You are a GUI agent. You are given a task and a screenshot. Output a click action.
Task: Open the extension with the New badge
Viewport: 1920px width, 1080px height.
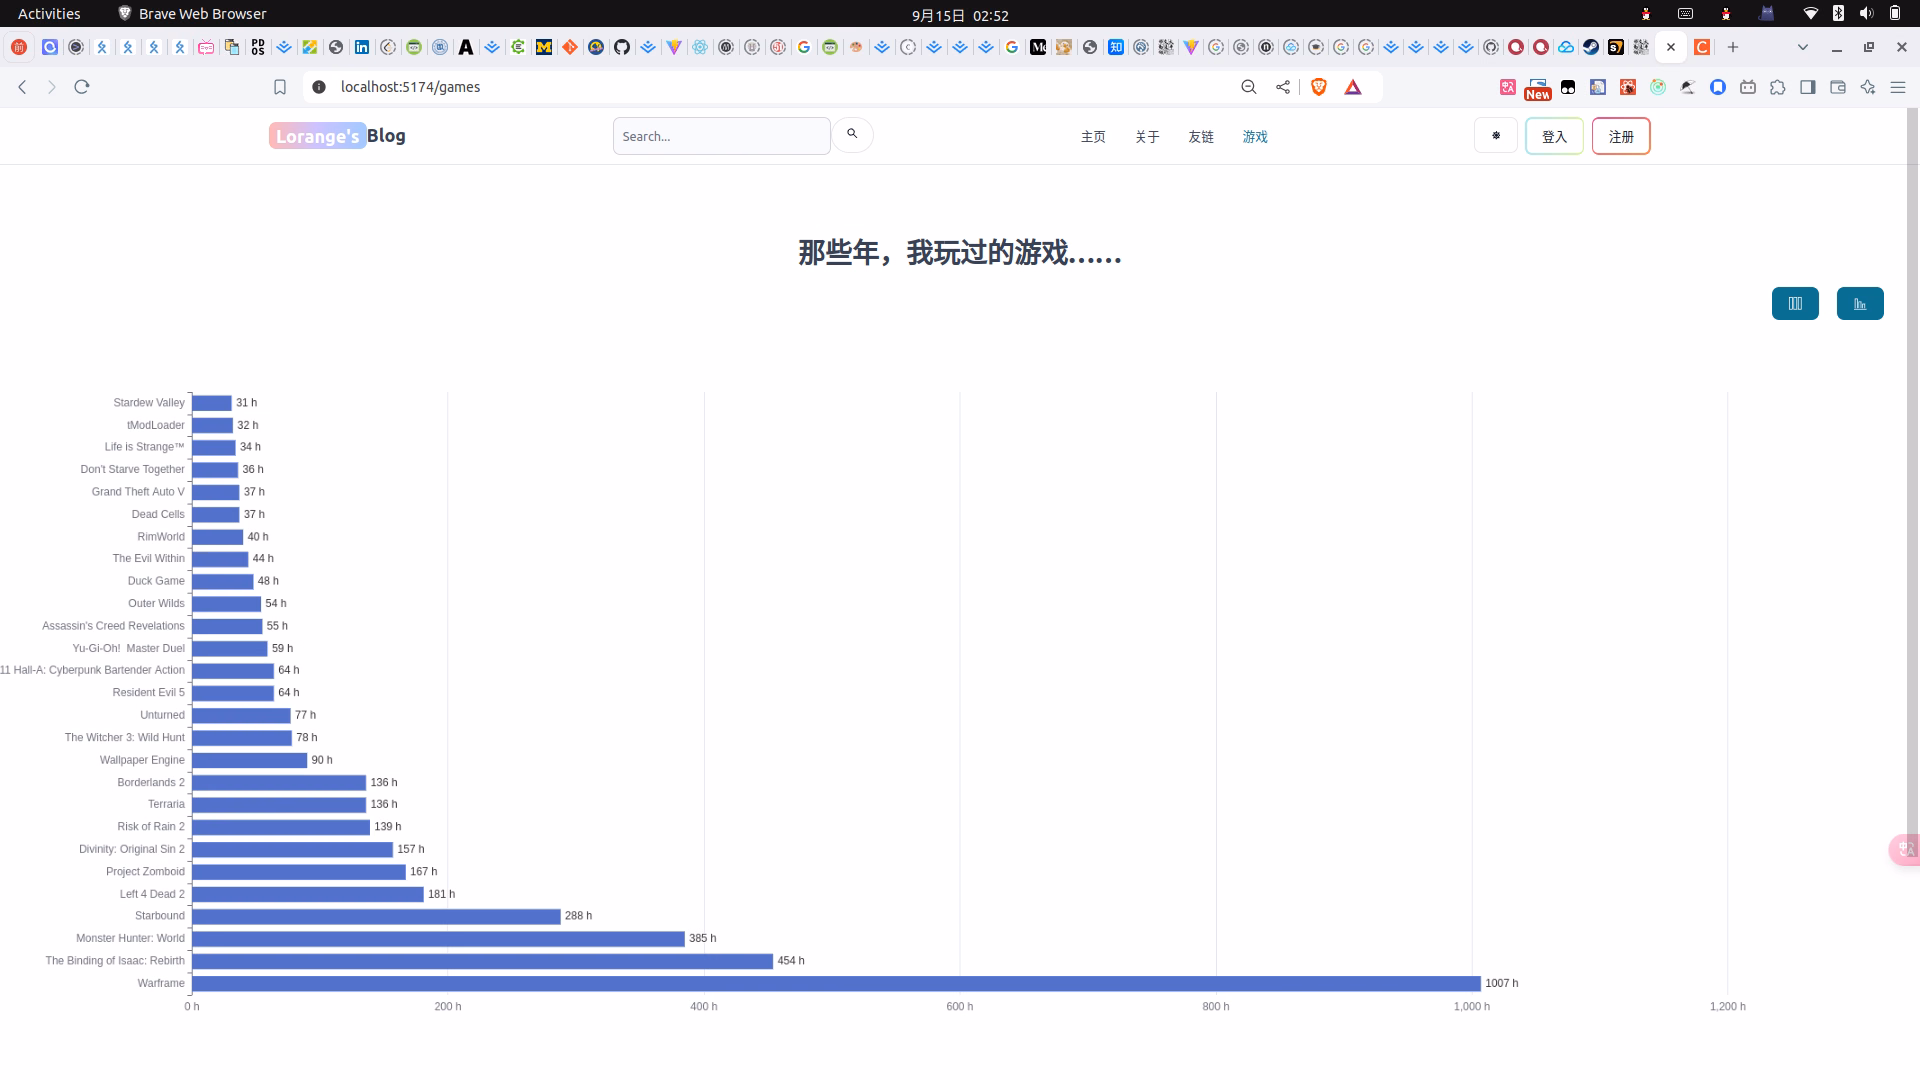click(1537, 89)
